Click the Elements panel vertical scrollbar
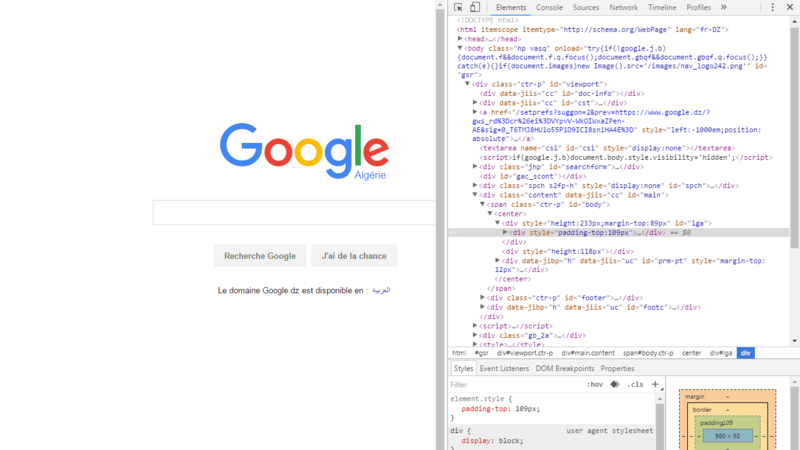 (794, 138)
